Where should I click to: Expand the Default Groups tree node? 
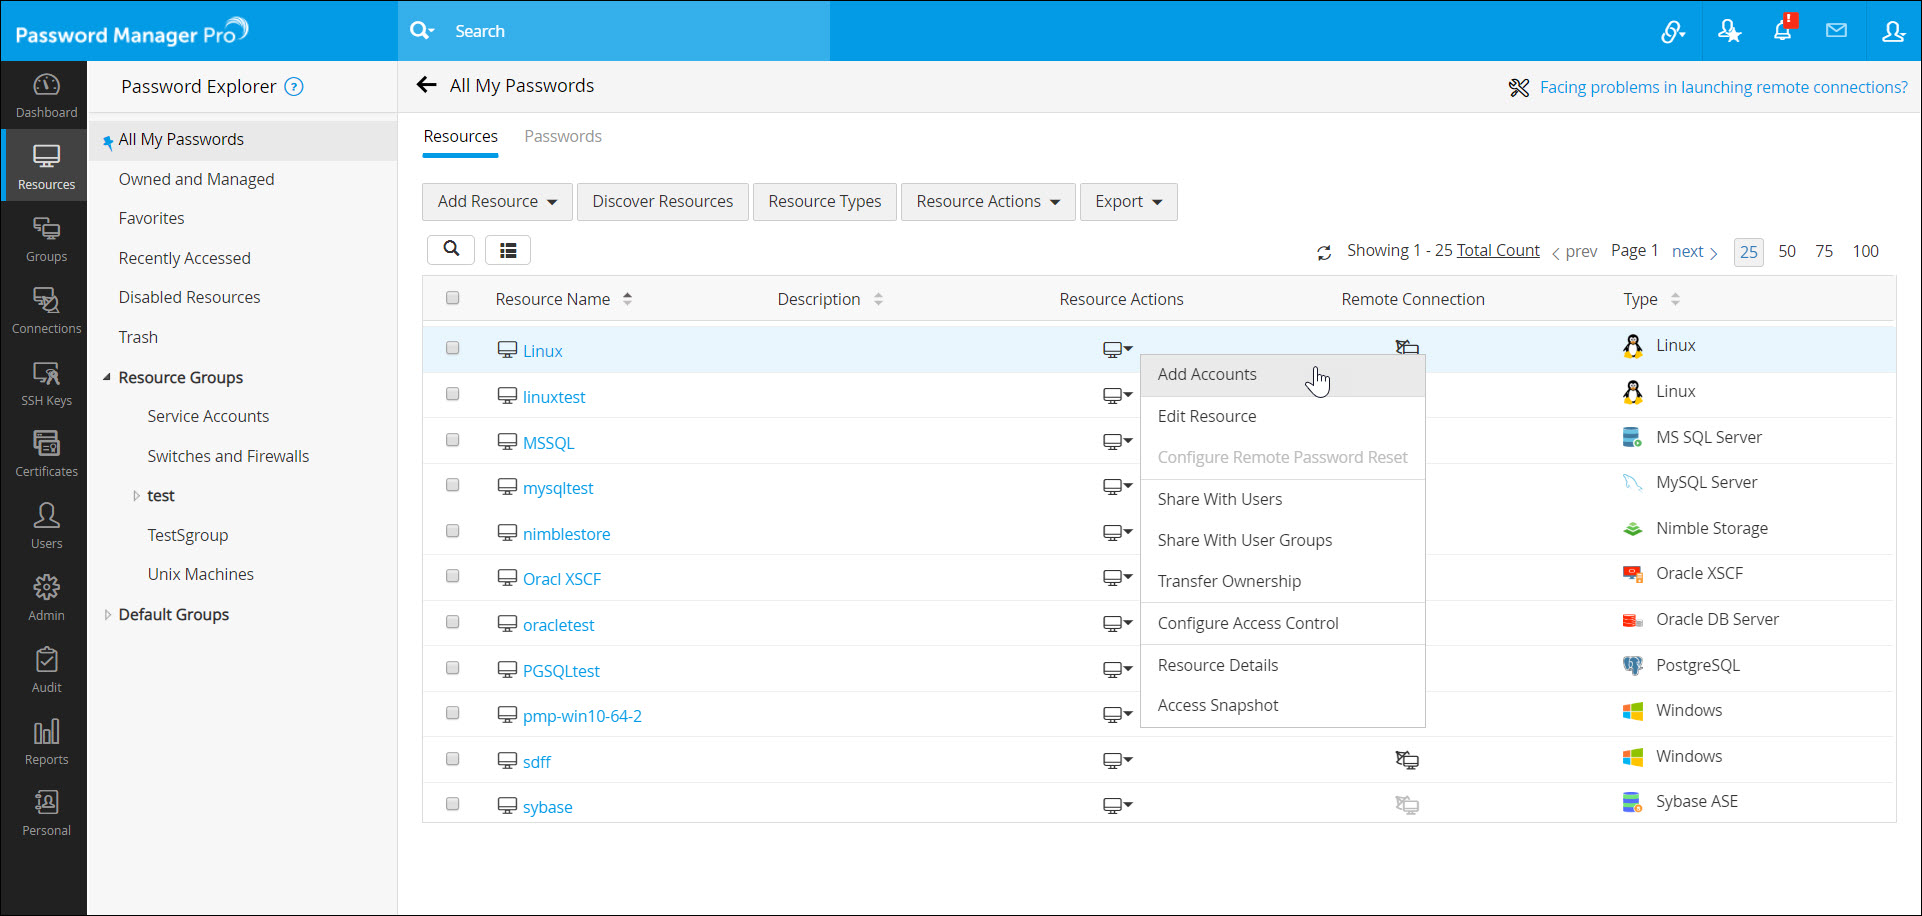coord(108,615)
